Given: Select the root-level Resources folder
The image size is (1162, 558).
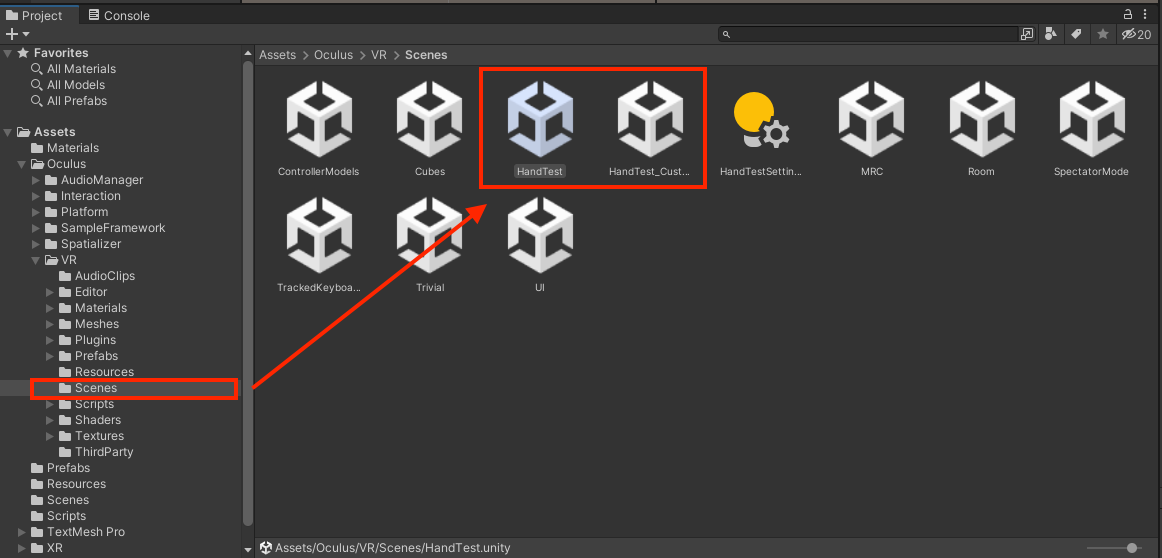Looking at the screenshot, I should coord(69,484).
